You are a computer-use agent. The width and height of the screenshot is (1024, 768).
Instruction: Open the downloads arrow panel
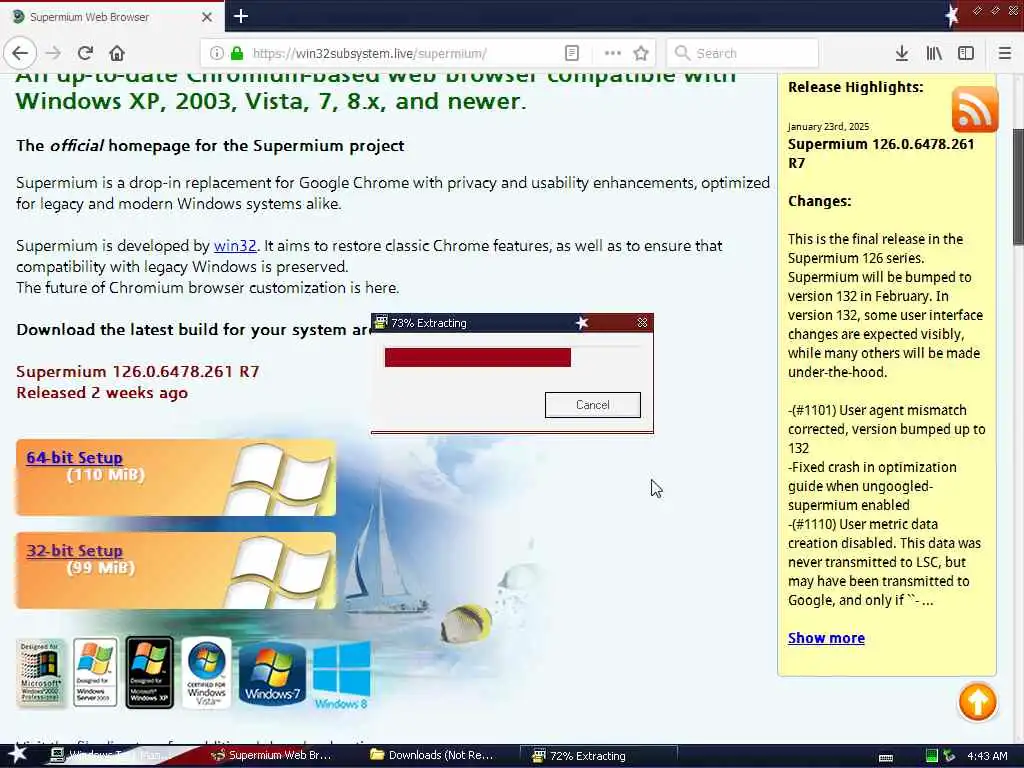tap(902, 53)
